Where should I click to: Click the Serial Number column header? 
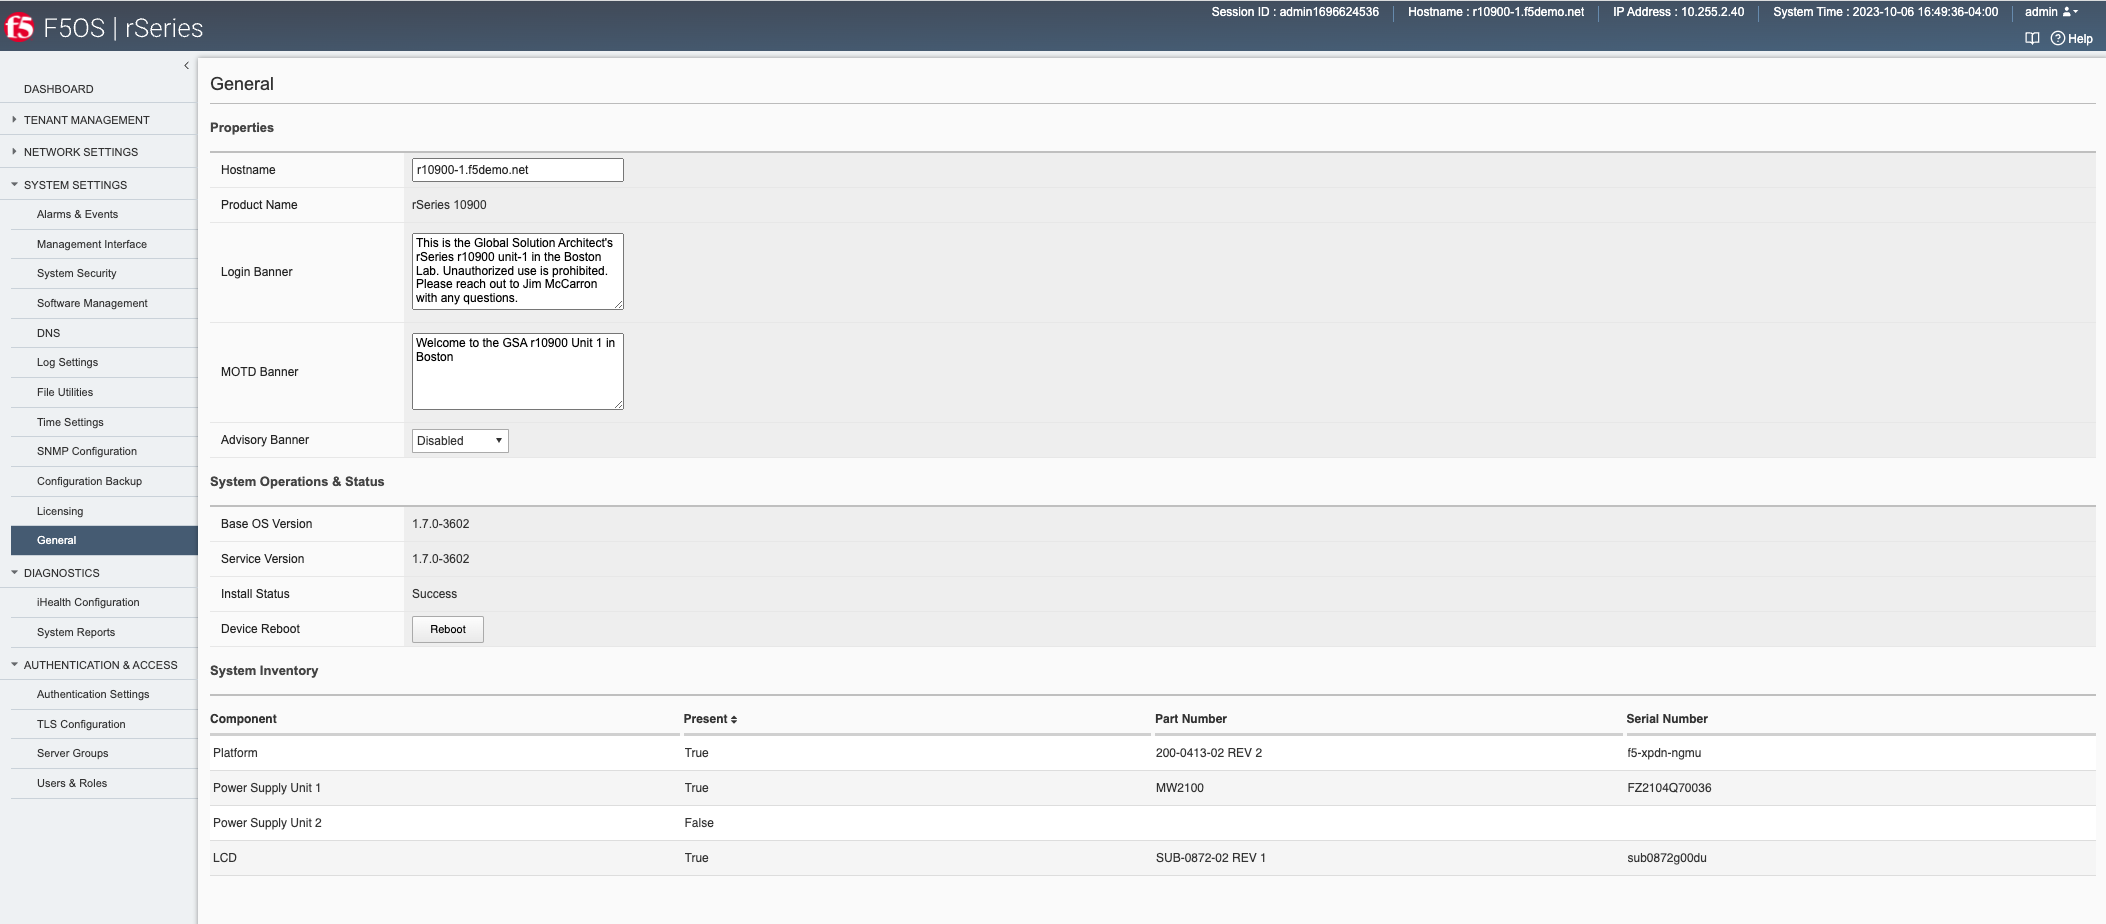pos(1667,719)
